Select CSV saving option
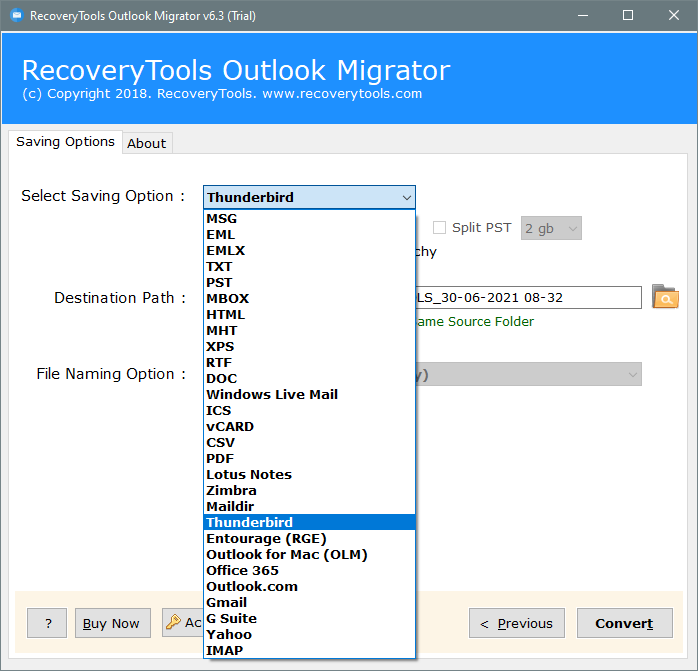This screenshot has width=698, height=671. tap(309, 443)
